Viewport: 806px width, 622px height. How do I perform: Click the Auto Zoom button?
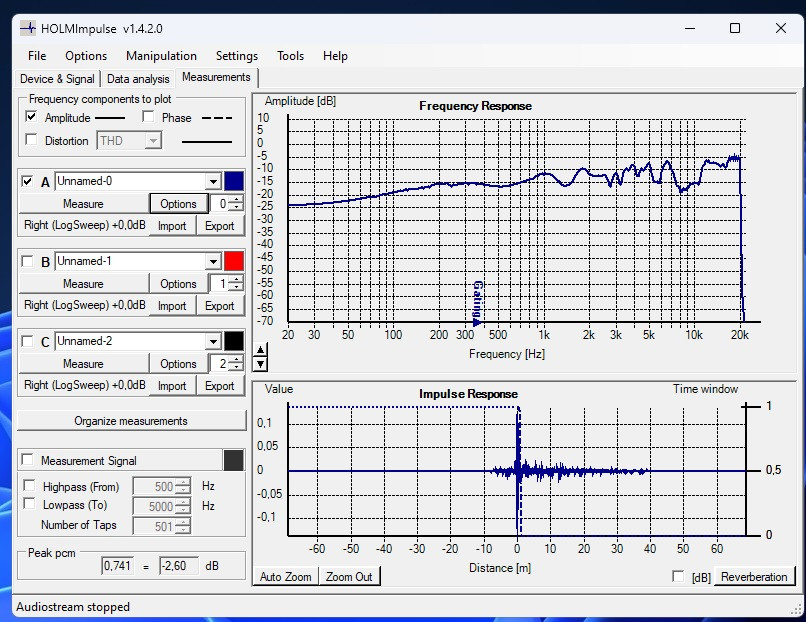(286, 577)
